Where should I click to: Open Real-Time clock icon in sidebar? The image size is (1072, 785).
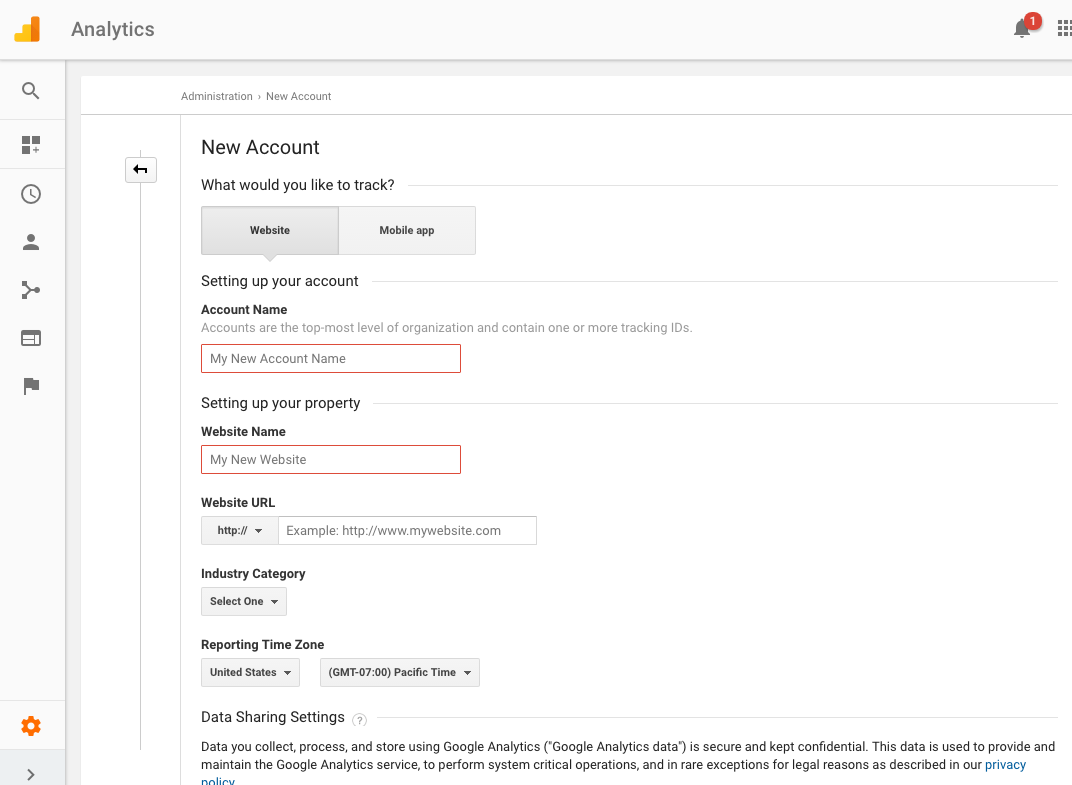[x=31, y=194]
